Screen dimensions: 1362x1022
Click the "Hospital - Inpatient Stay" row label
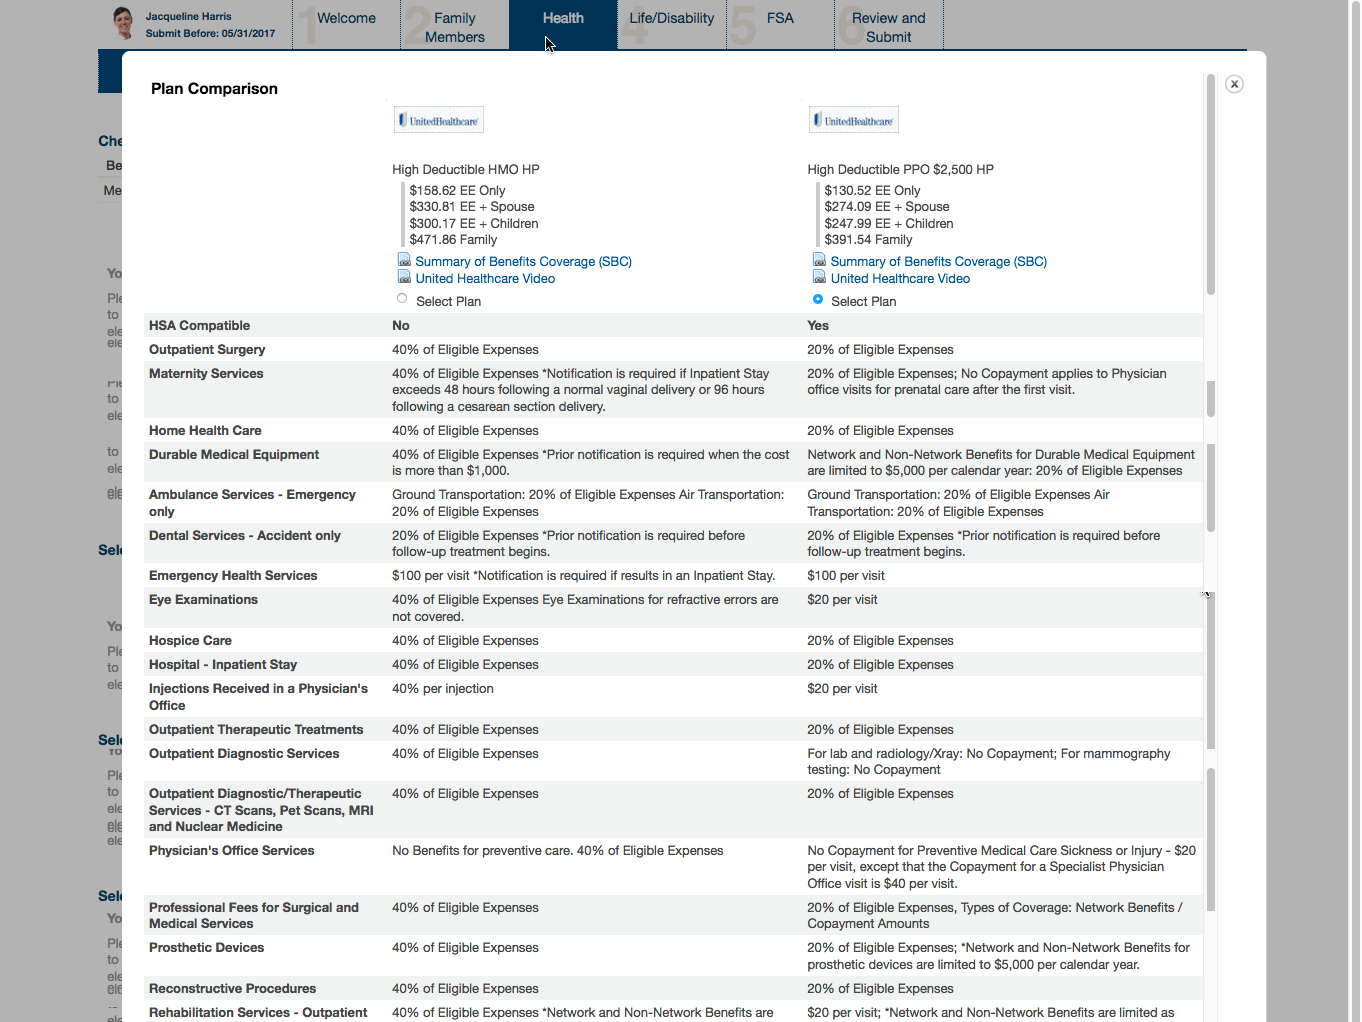pos(223,664)
